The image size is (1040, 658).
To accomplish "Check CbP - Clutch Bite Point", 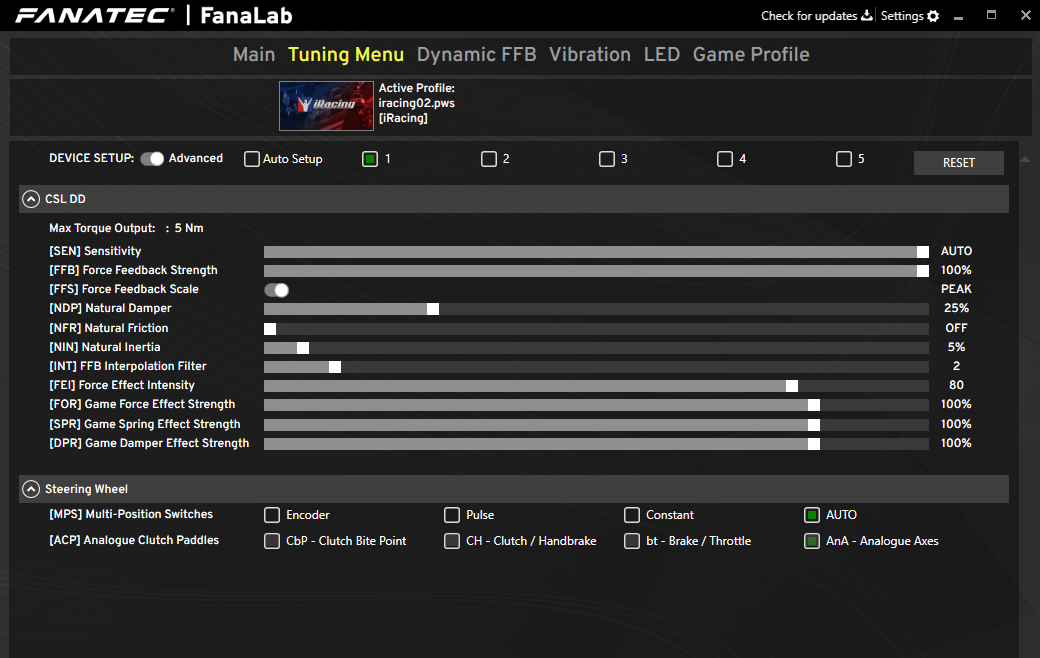I will click(272, 541).
